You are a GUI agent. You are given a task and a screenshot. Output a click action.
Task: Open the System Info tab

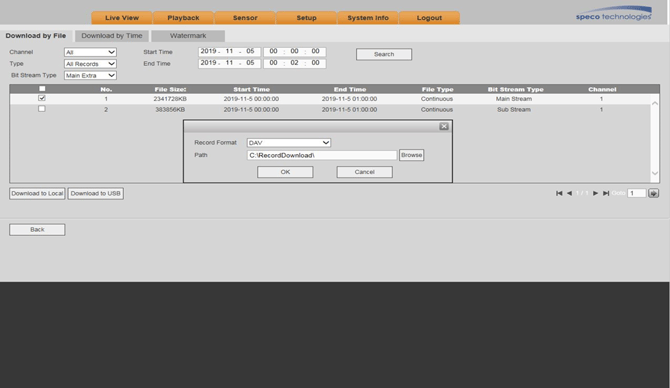tap(368, 18)
